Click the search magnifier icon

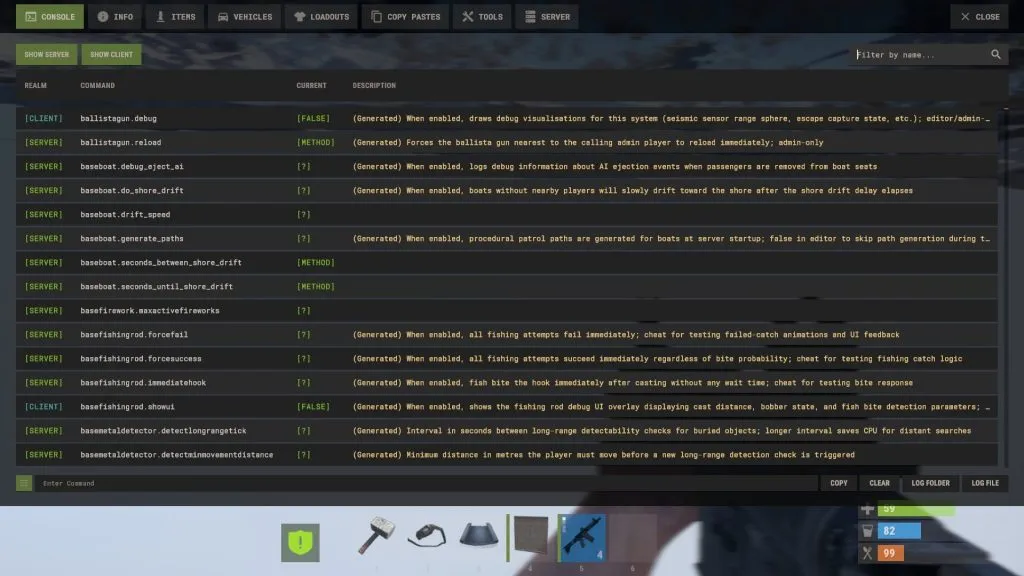pyautogui.click(x=996, y=55)
